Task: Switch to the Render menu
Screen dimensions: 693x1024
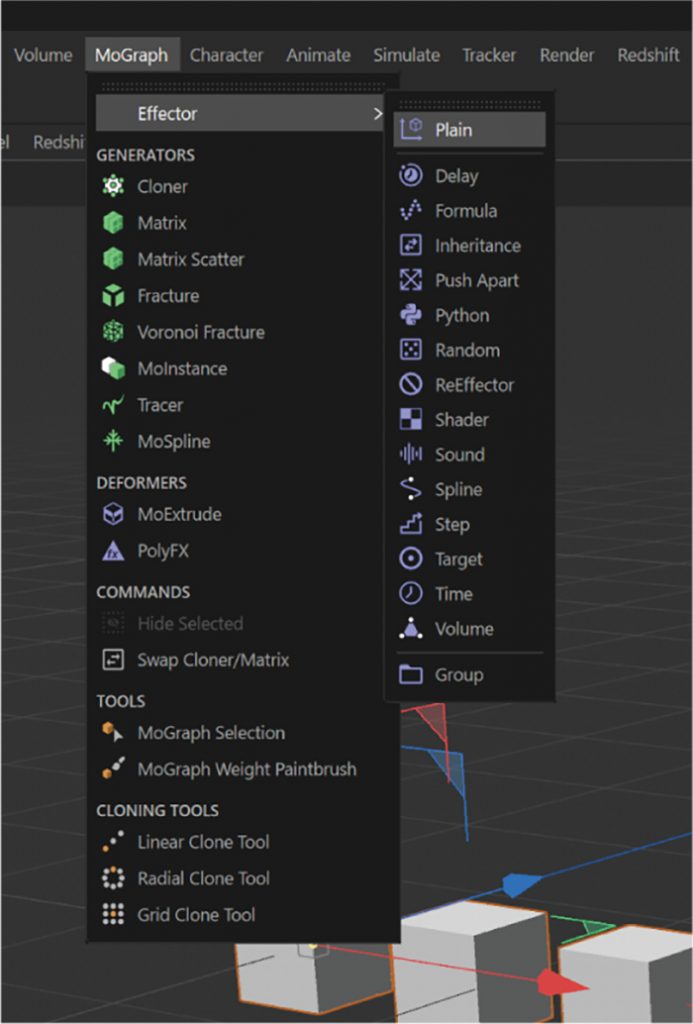Action: point(566,55)
